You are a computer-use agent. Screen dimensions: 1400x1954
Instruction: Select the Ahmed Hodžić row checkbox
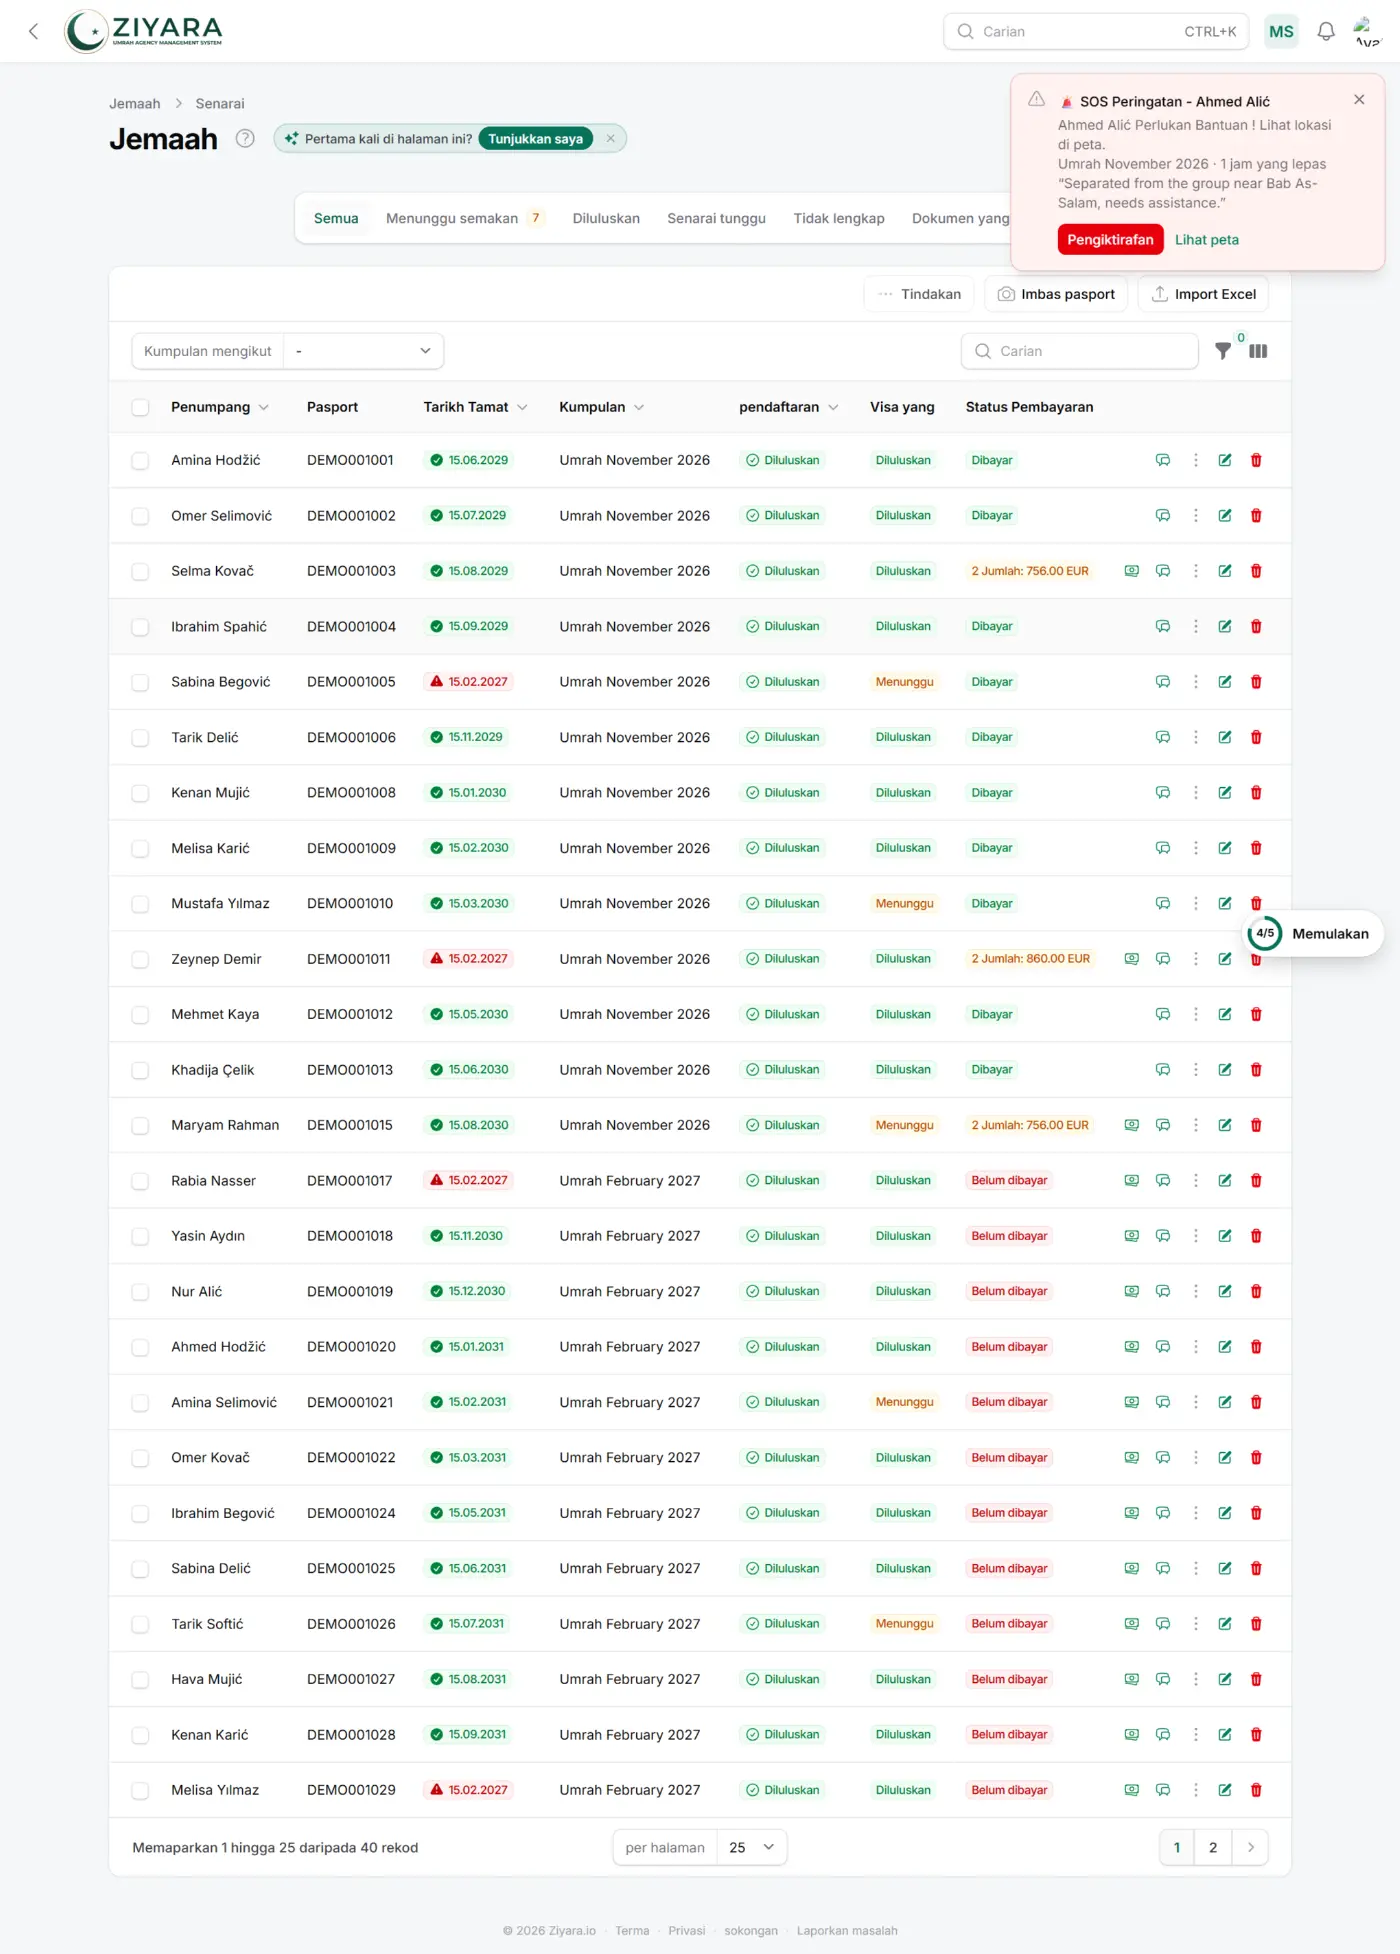(140, 1347)
